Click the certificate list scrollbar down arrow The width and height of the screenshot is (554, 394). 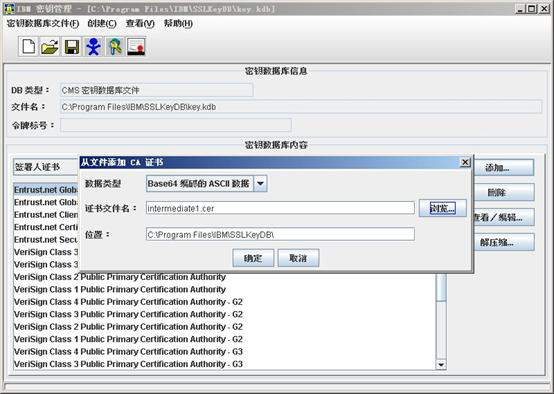[x=441, y=365]
